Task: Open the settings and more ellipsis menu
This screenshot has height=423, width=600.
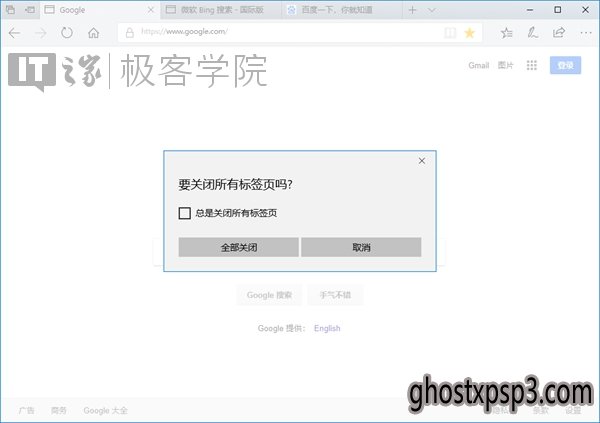Action: 585,33
